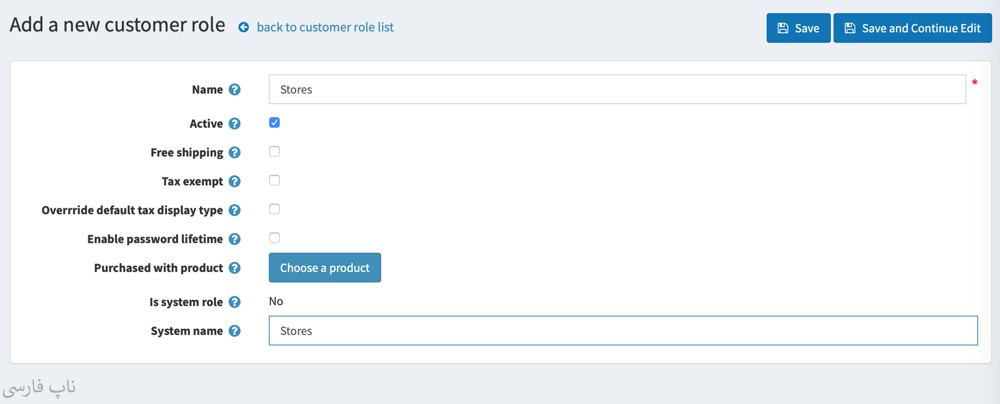Click into the System name field
The image size is (1000, 404).
coord(622,331)
